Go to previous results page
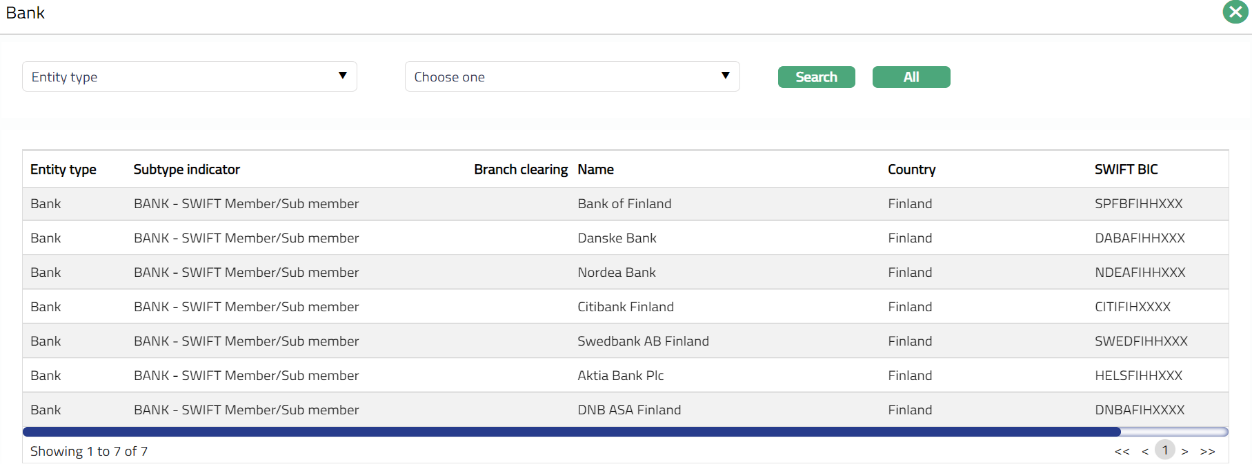Screen dimensions: 1252x464 (1145, 452)
